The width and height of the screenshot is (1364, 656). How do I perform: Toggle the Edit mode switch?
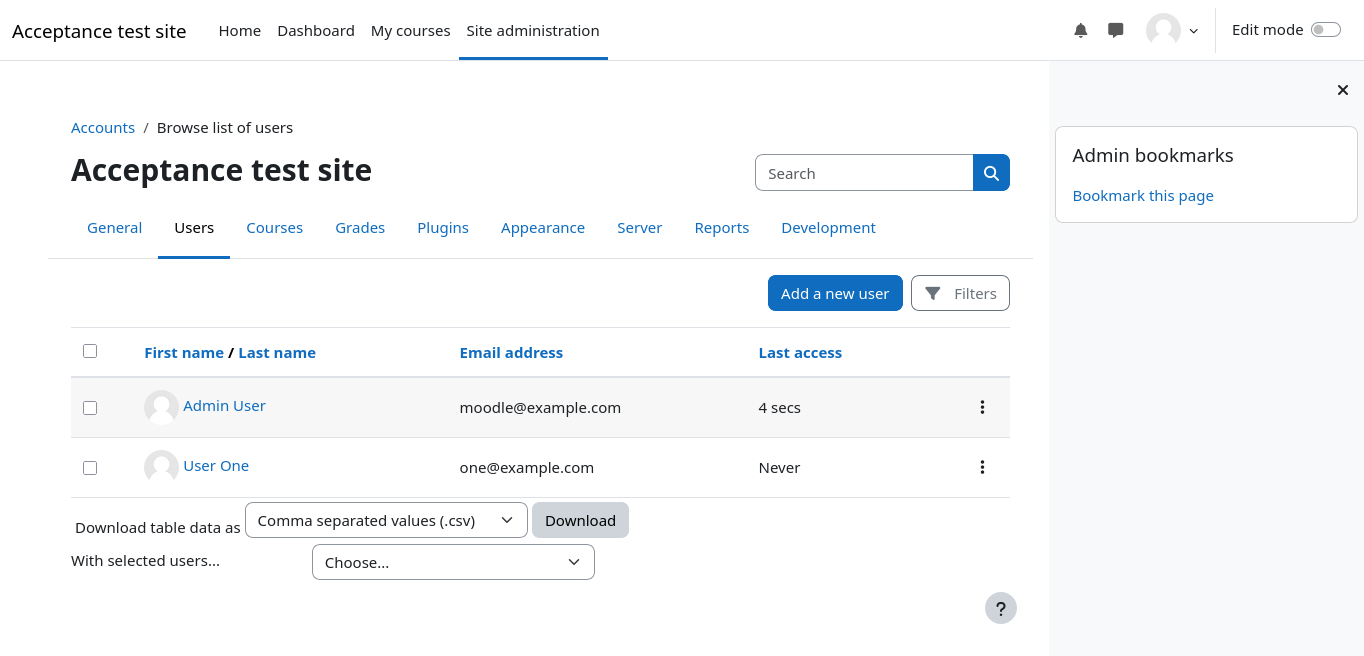pos(1325,30)
